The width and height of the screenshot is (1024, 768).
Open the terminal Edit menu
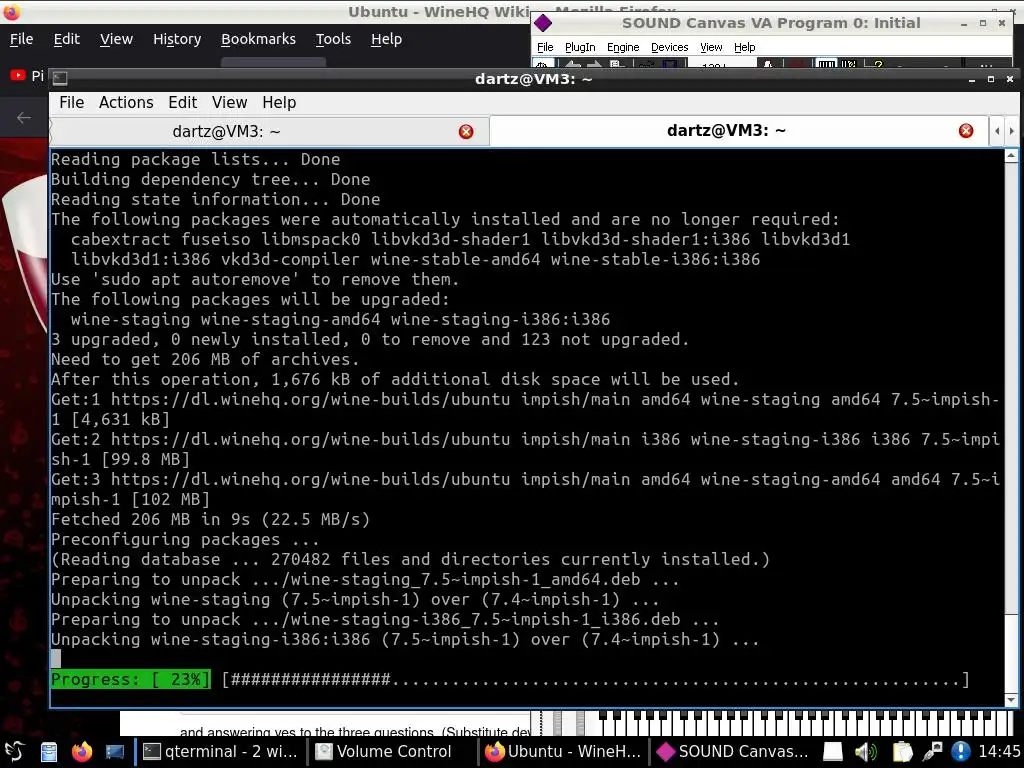point(182,103)
